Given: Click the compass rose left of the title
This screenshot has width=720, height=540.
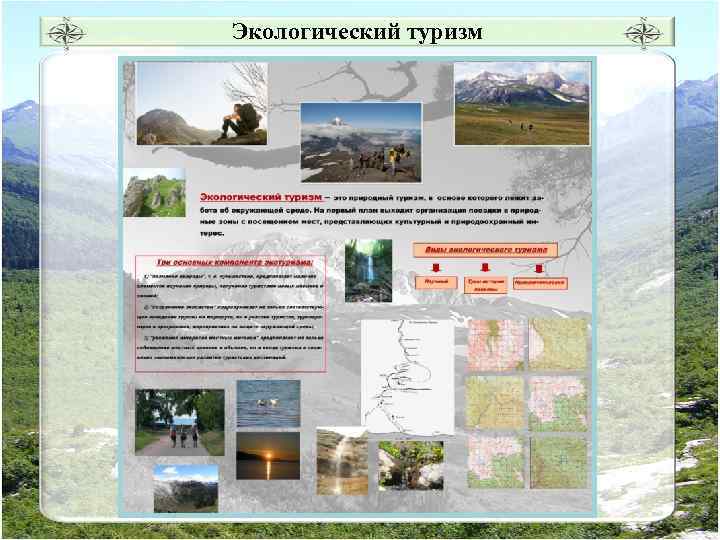Looking at the screenshot, I should 67,33.
